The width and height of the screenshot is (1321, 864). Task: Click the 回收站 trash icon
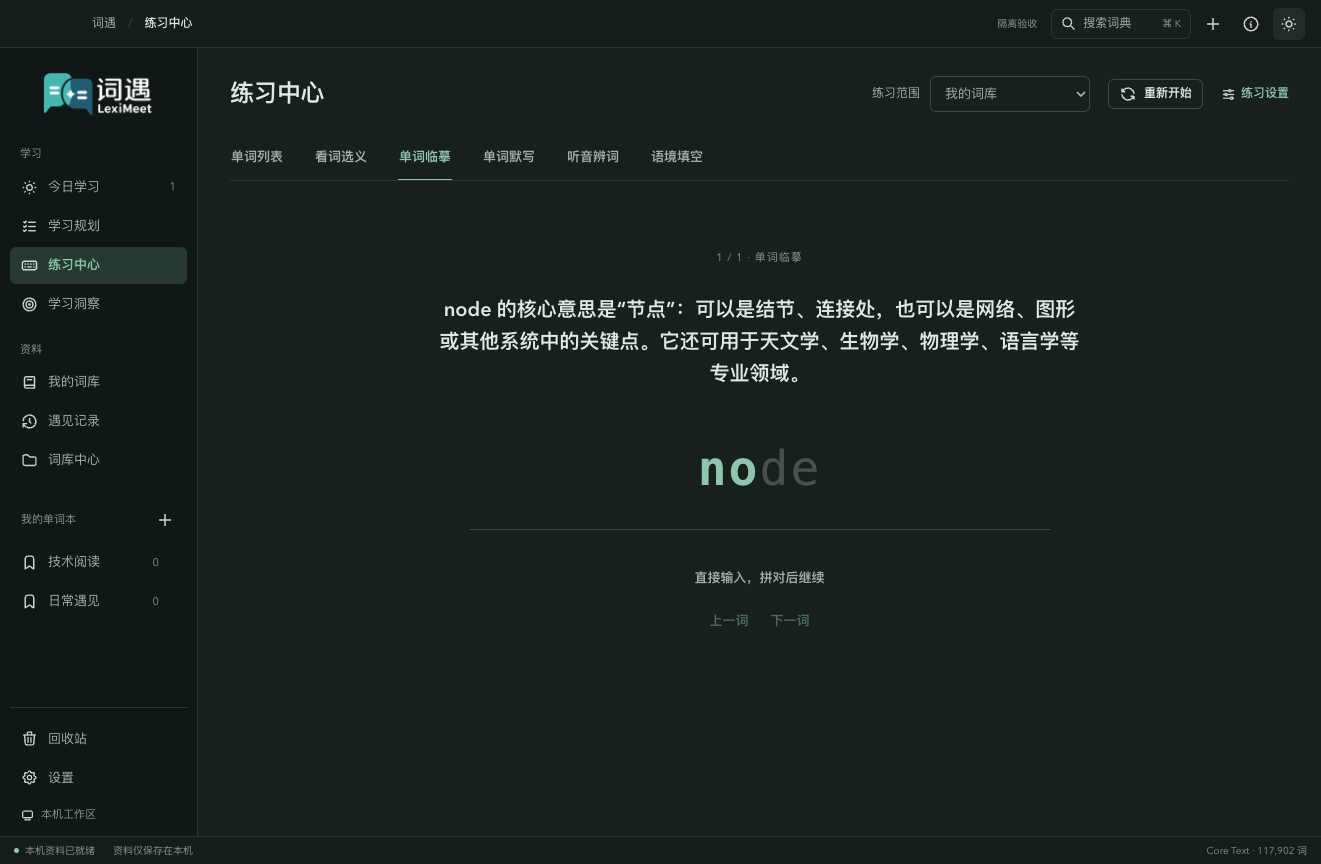(30, 739)
